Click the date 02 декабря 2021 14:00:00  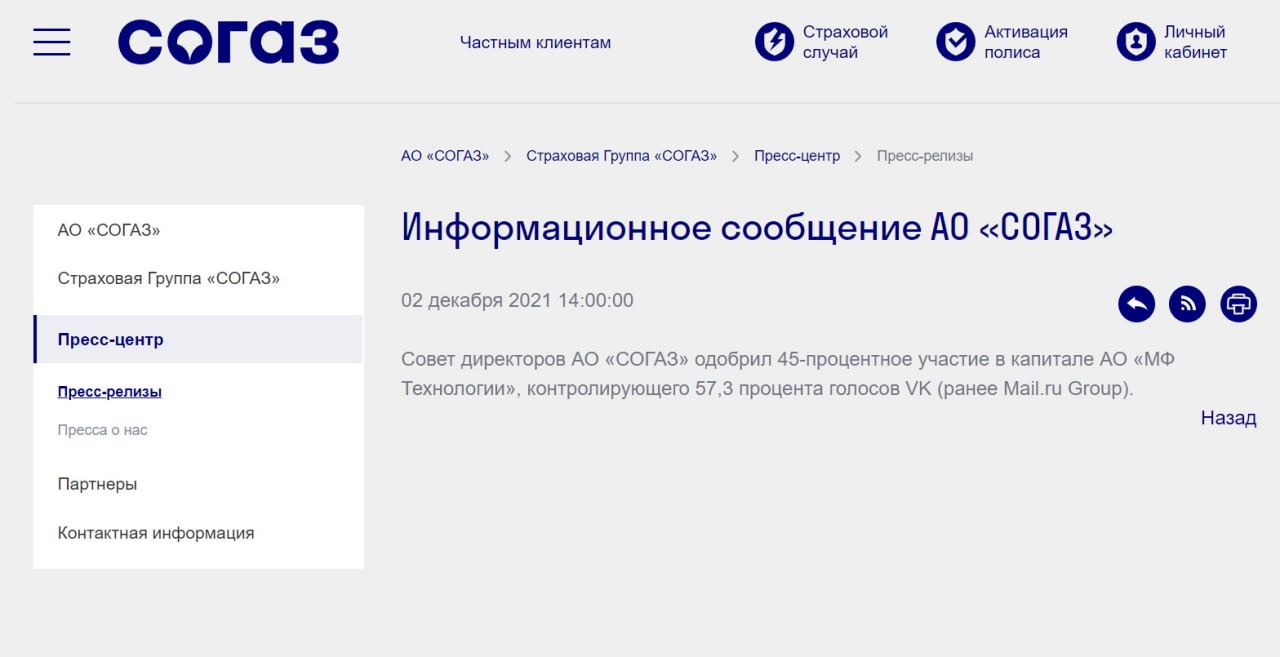[x=517, y=300]
